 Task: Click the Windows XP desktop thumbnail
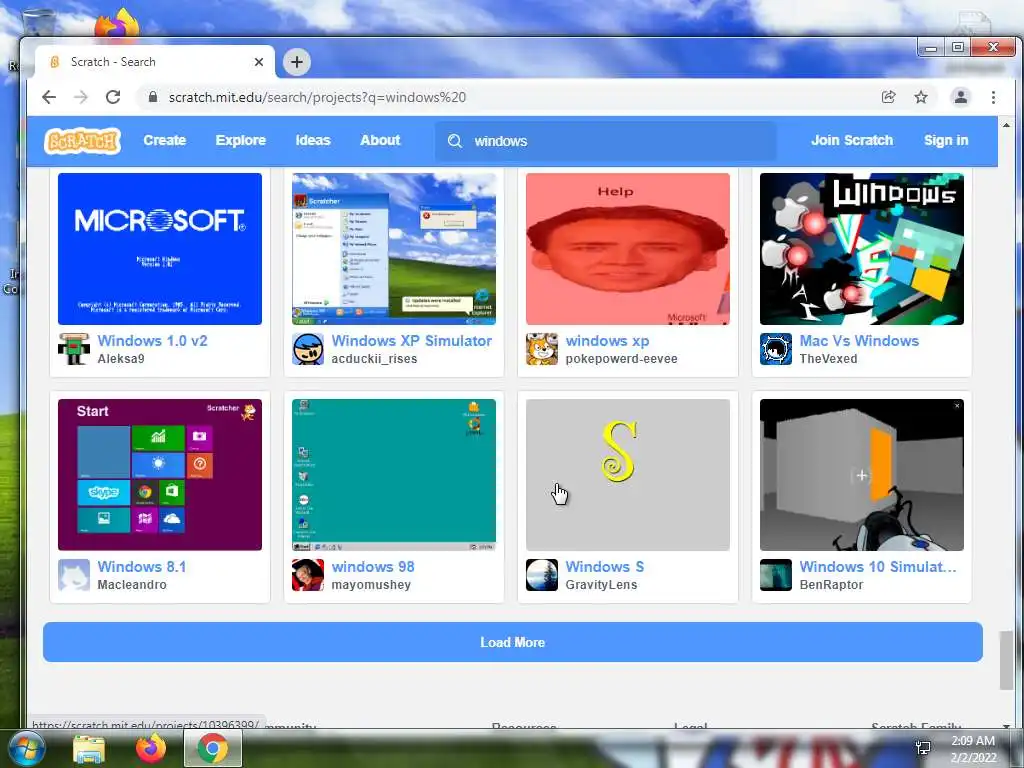[x=394, y=249]
